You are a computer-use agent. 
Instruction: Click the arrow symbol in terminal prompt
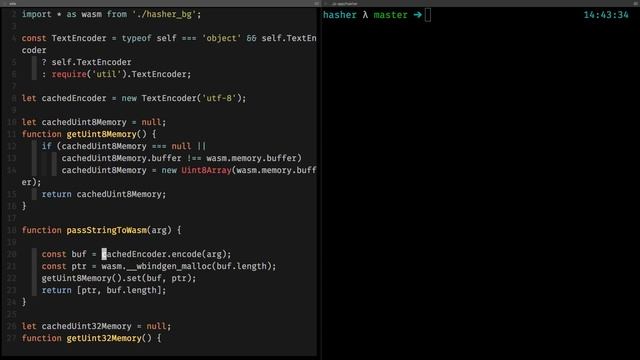point(417,15)
